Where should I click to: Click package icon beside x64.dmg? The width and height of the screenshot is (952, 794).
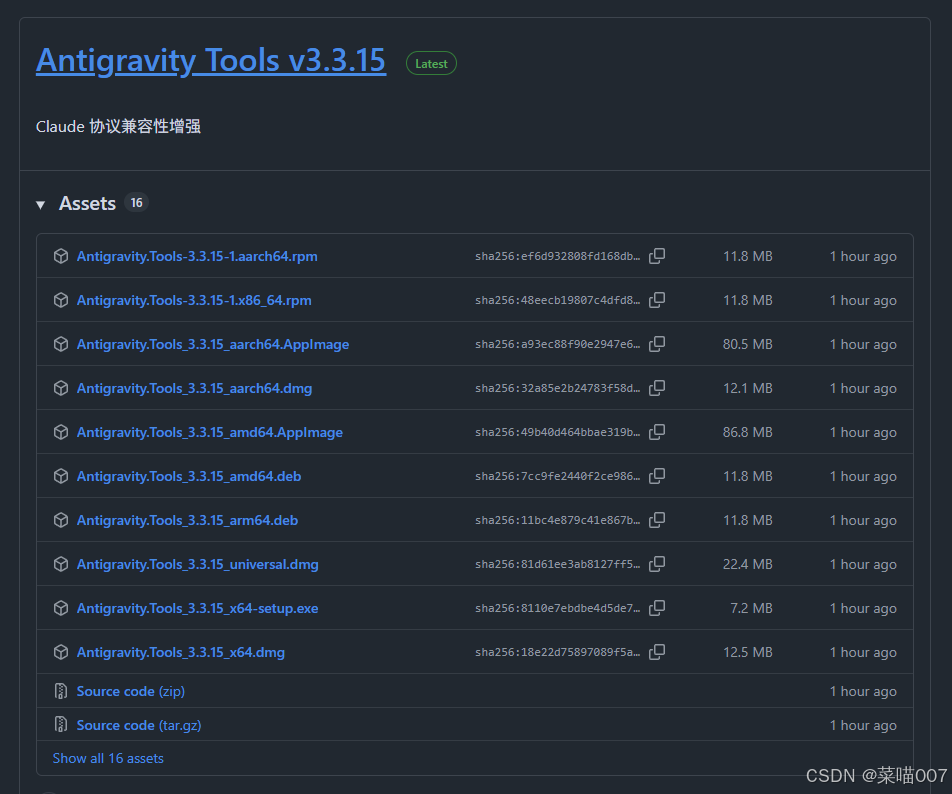[x=61, y=652]
